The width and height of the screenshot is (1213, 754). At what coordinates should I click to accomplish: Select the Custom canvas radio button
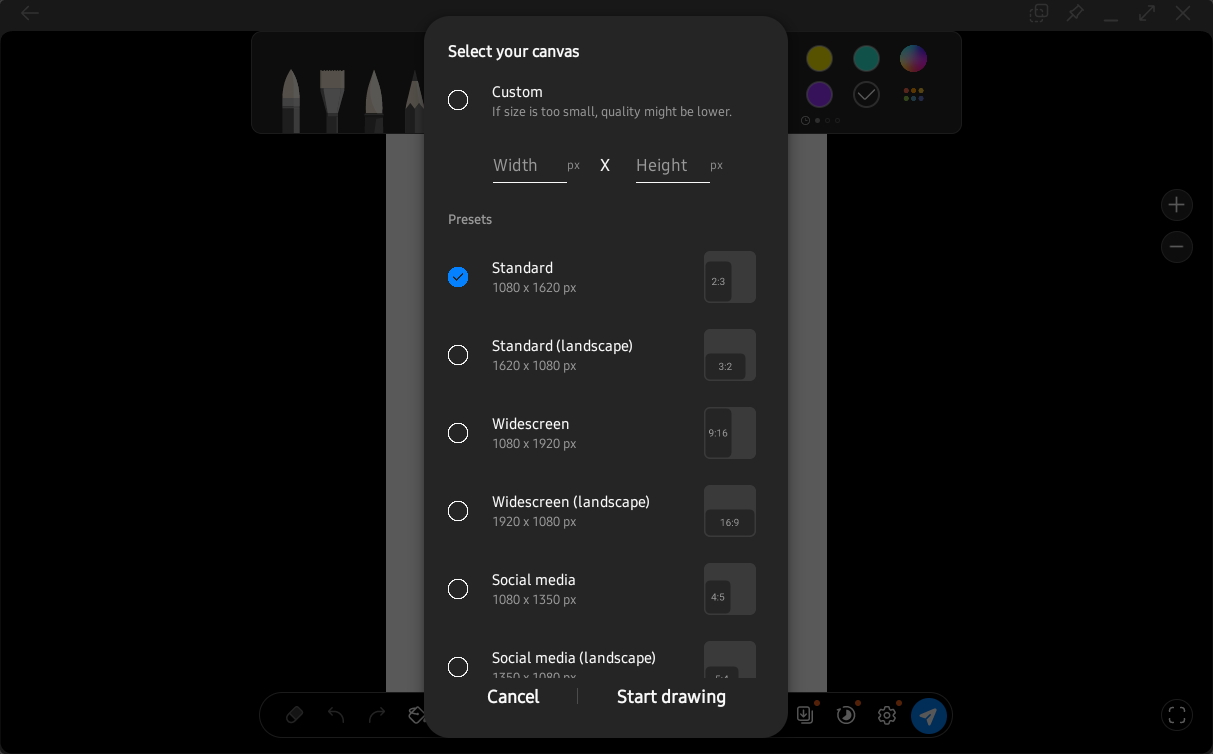(458, 100)
